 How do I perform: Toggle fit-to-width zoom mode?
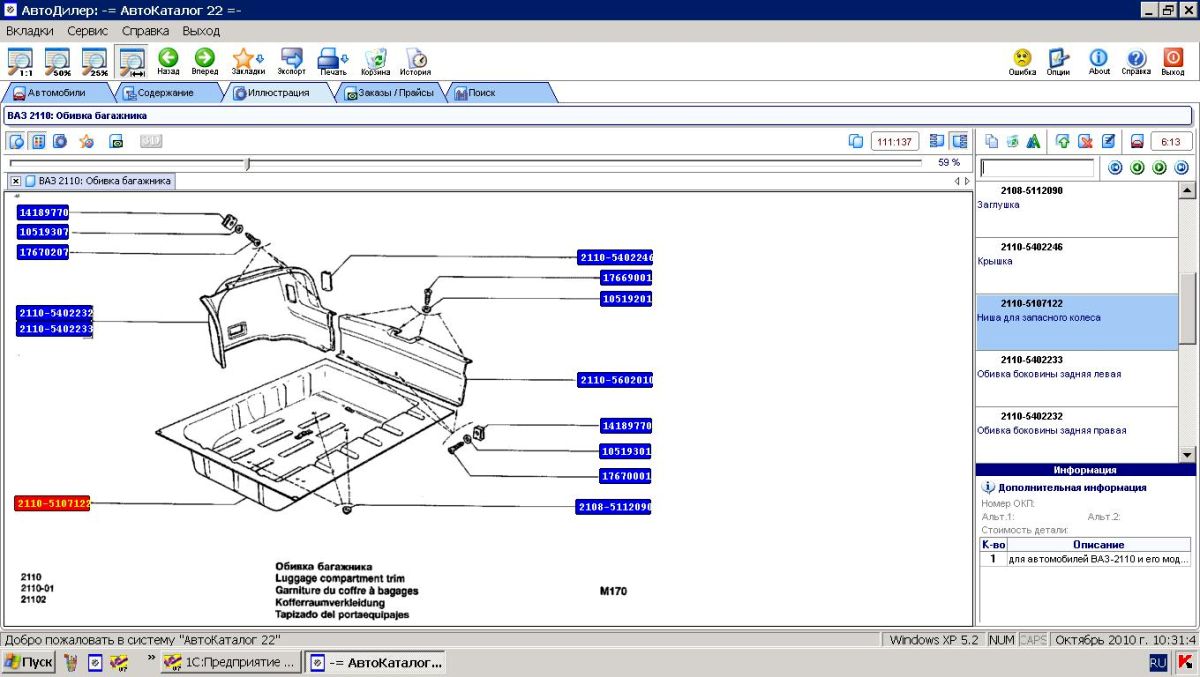(131, 62)
